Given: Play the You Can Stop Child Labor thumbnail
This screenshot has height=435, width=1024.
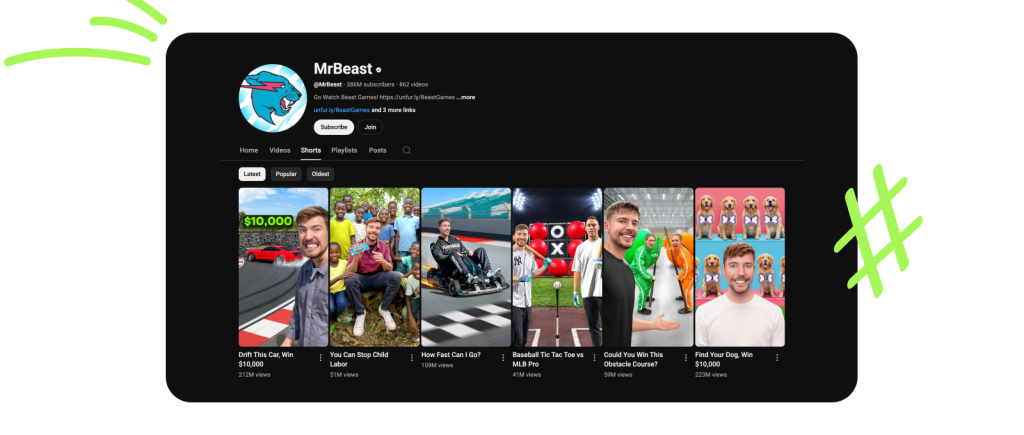Looking at the screenshot, I should click(x=375, y=267).
